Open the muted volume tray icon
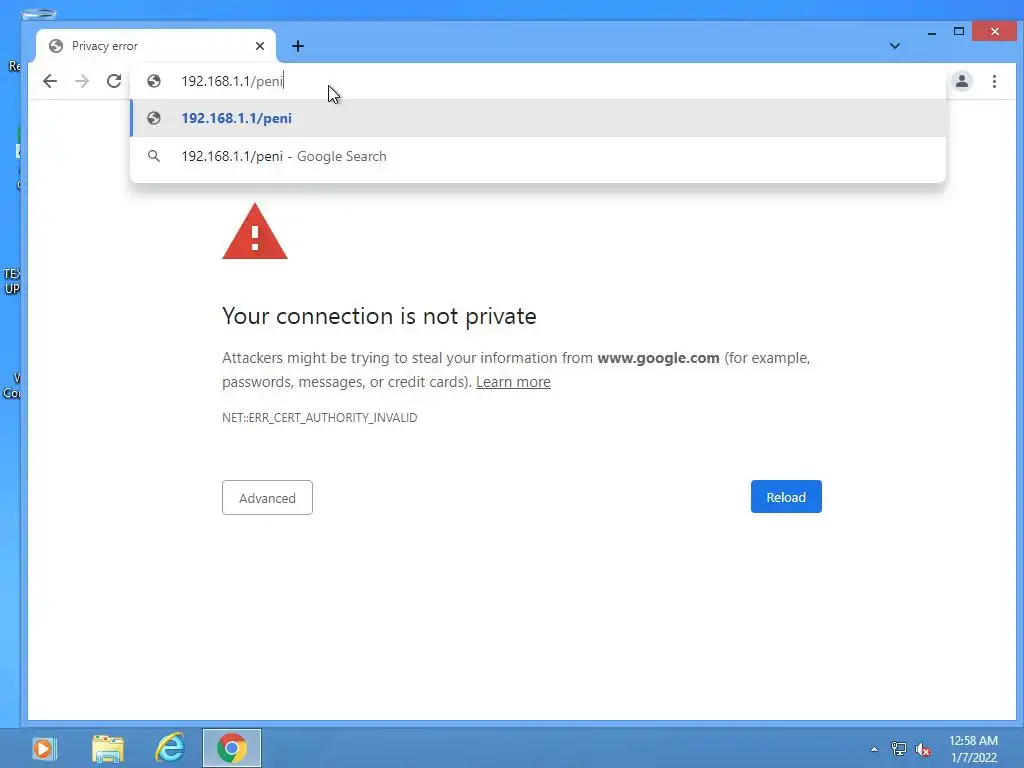The image size is (1024, 768). click(923, 750)
